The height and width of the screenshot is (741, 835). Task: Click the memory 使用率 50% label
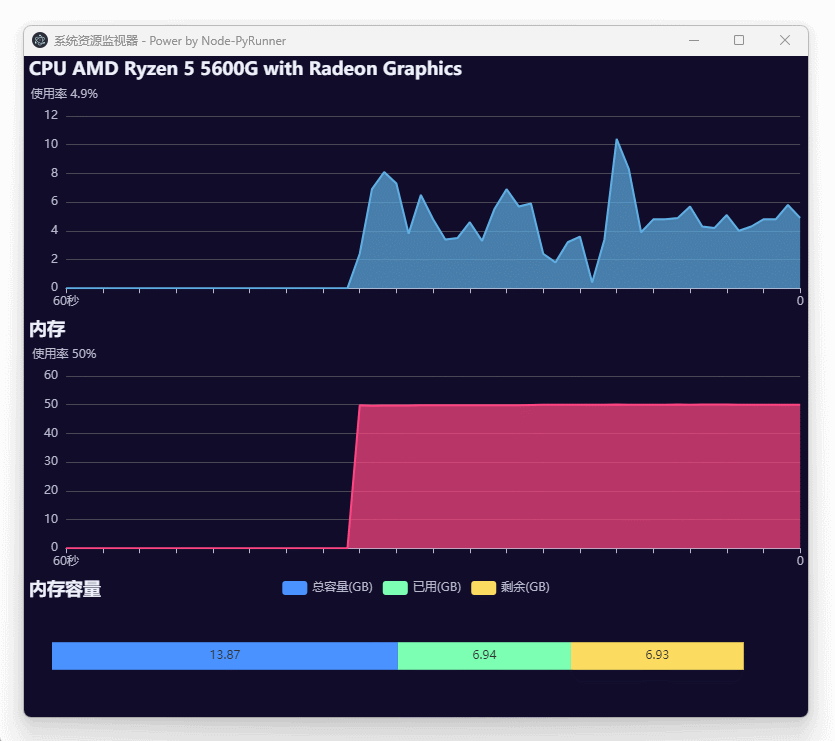click(x=64, y=354)
